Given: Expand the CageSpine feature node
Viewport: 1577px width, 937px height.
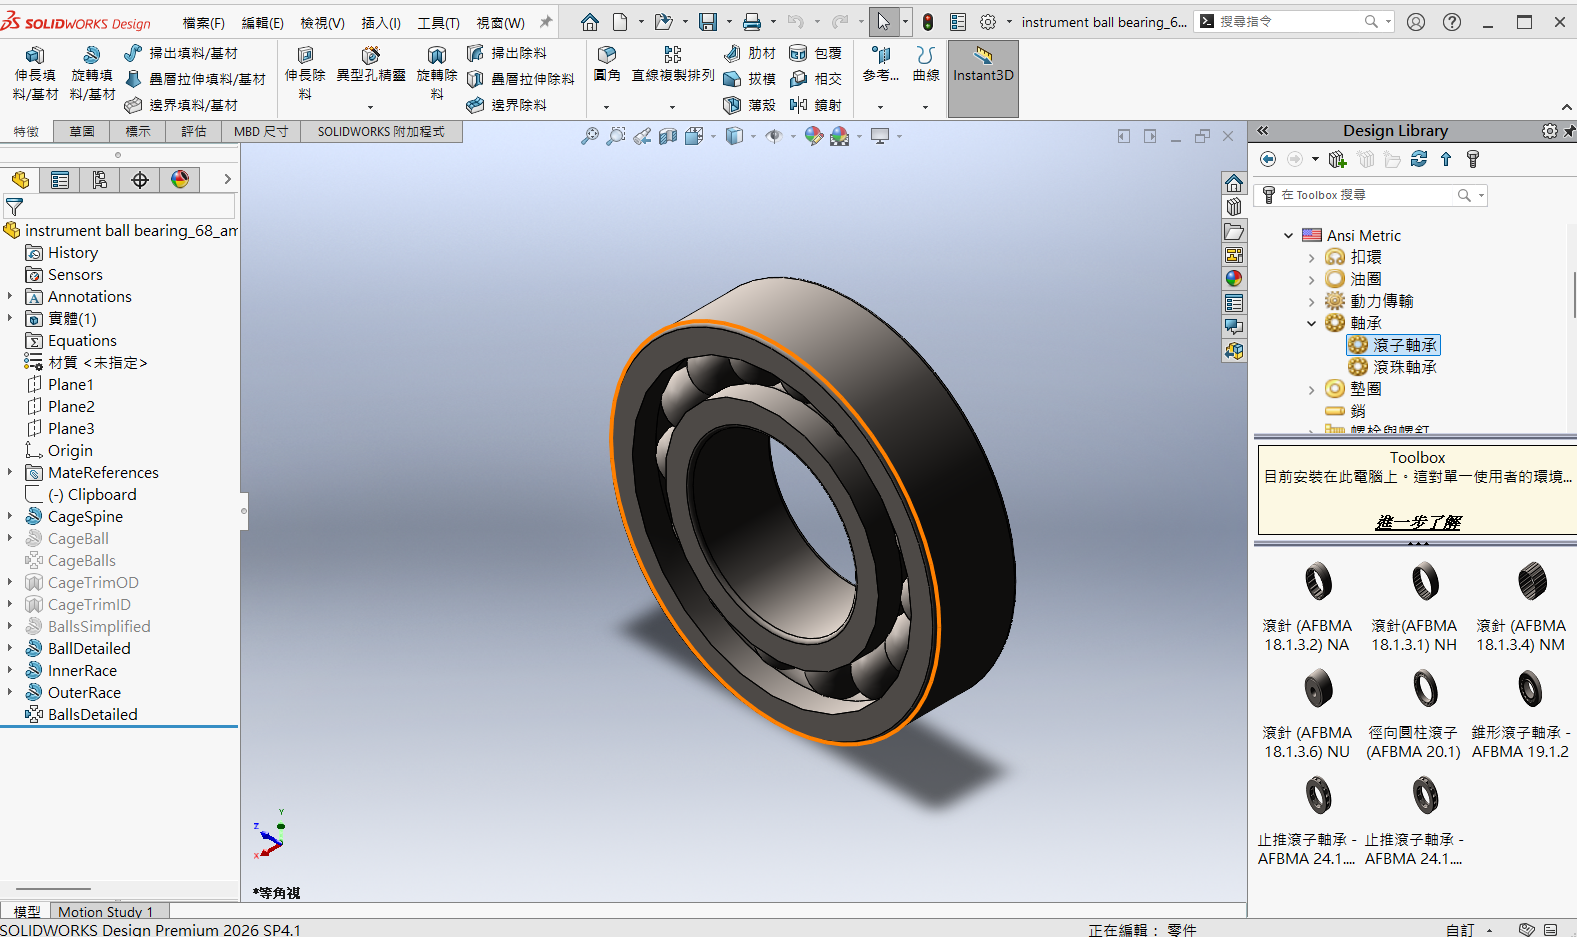Looking at the screenshot, I should click(10, 517).
